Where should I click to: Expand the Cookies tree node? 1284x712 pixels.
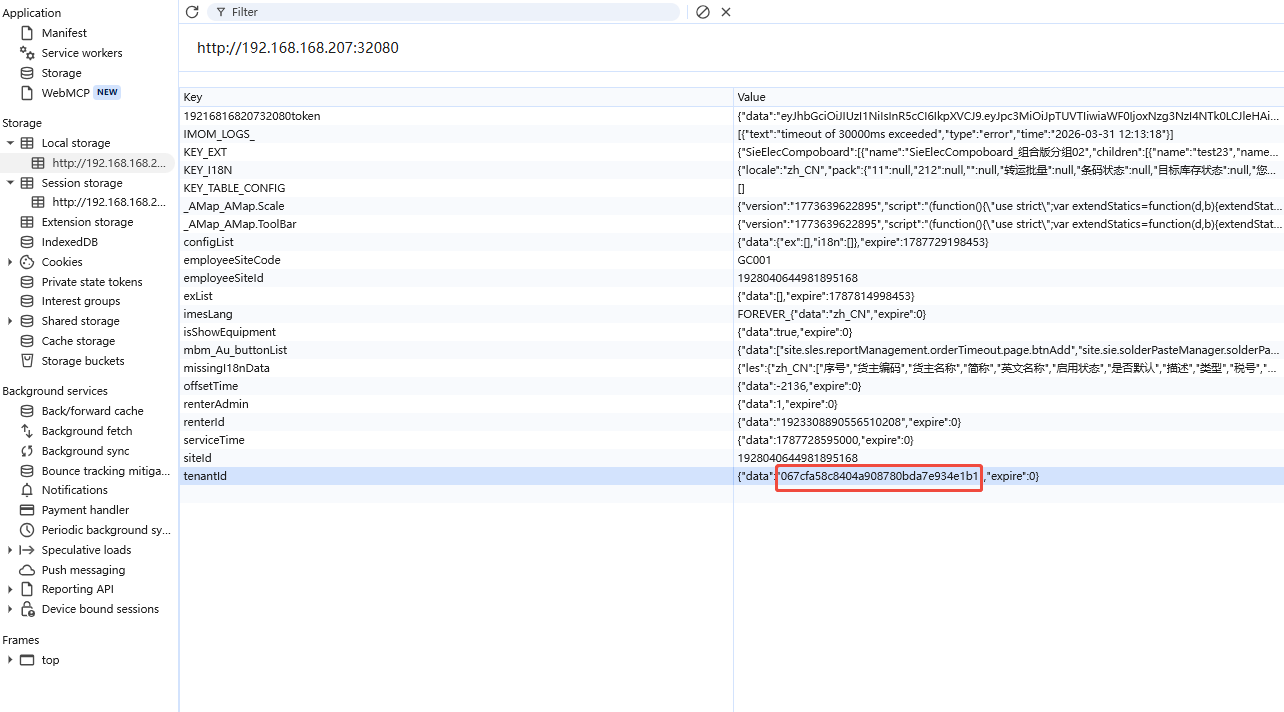[x=10, y=262]
